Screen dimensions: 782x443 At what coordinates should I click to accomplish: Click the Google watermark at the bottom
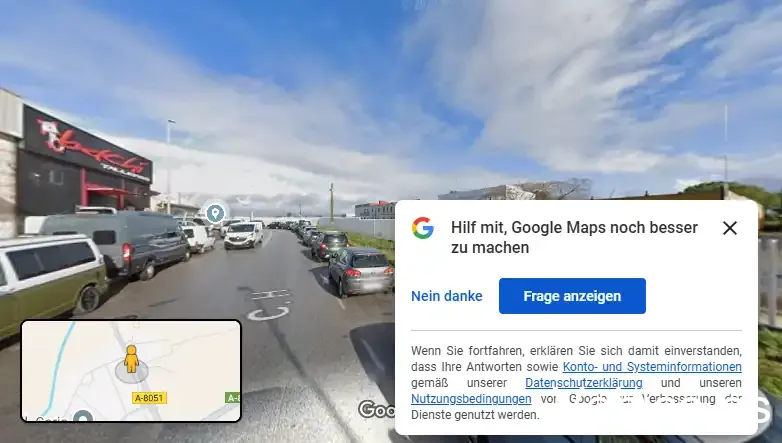click(377, 410)
